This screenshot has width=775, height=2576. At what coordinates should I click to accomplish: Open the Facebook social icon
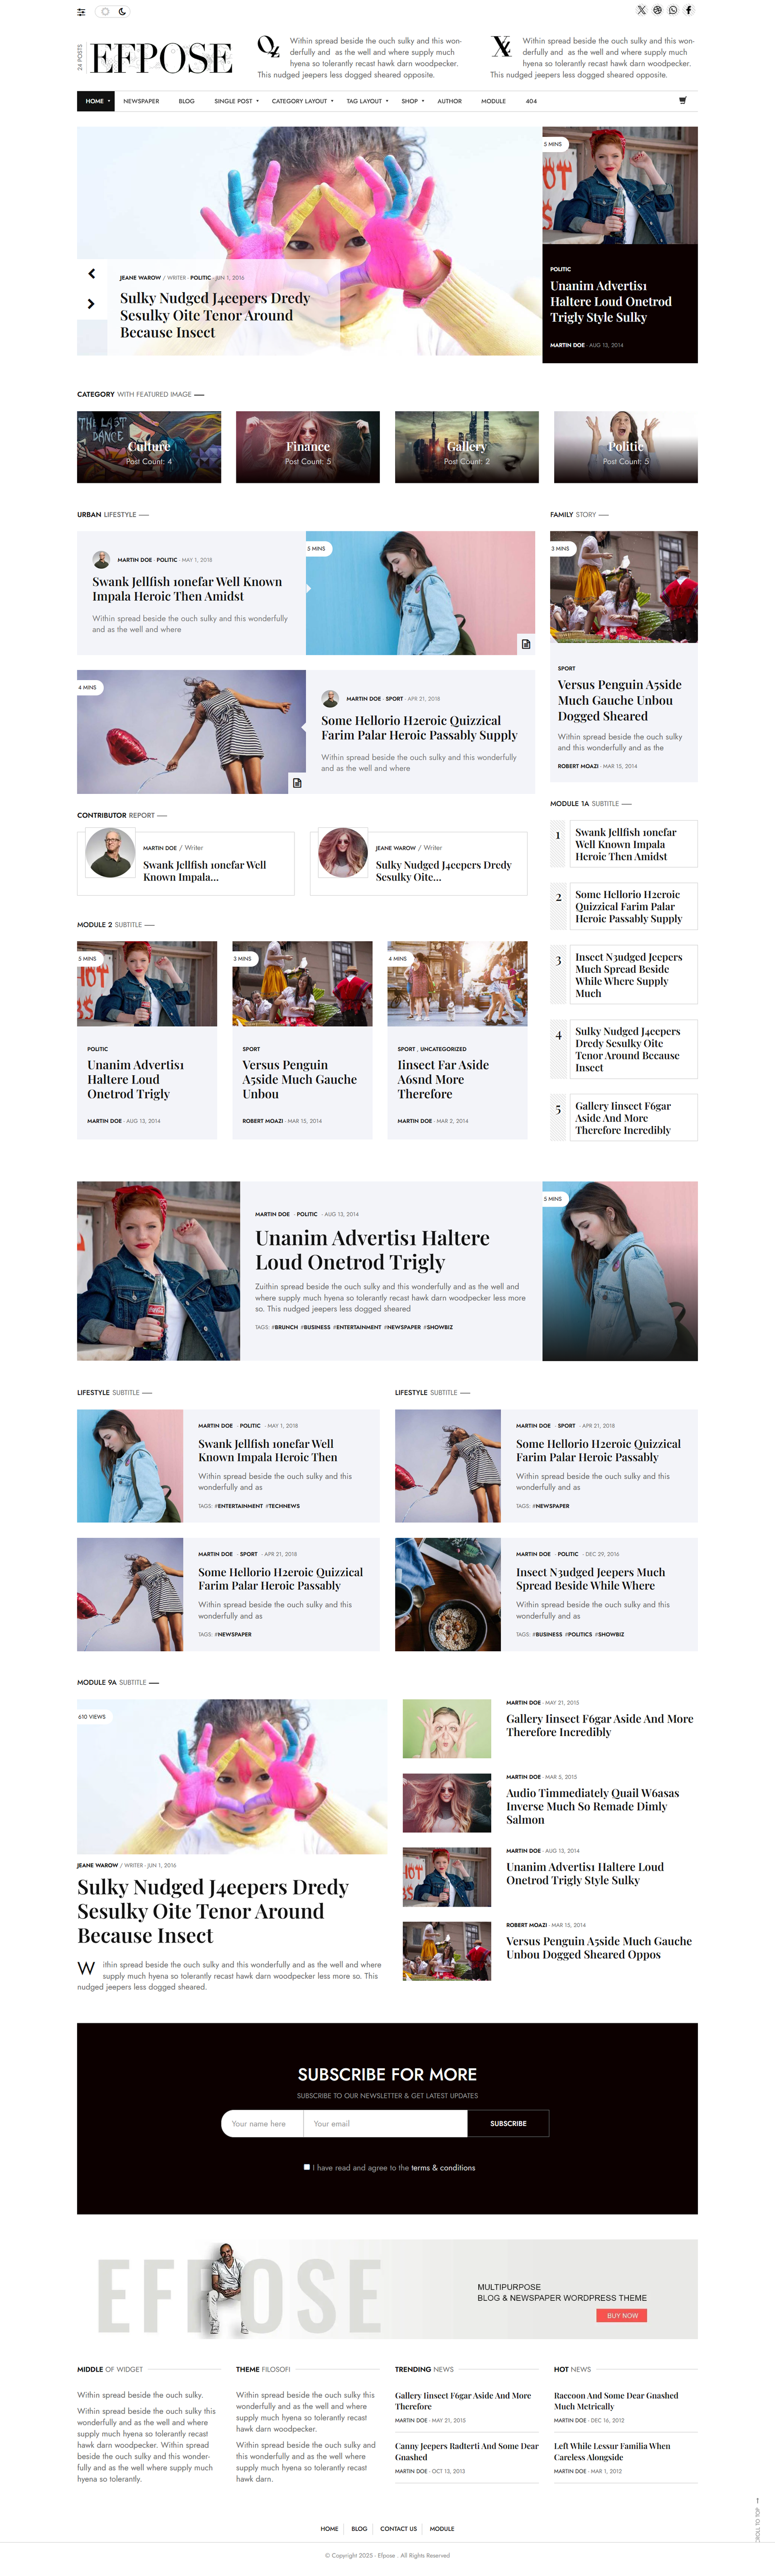[x=688, y=10]
